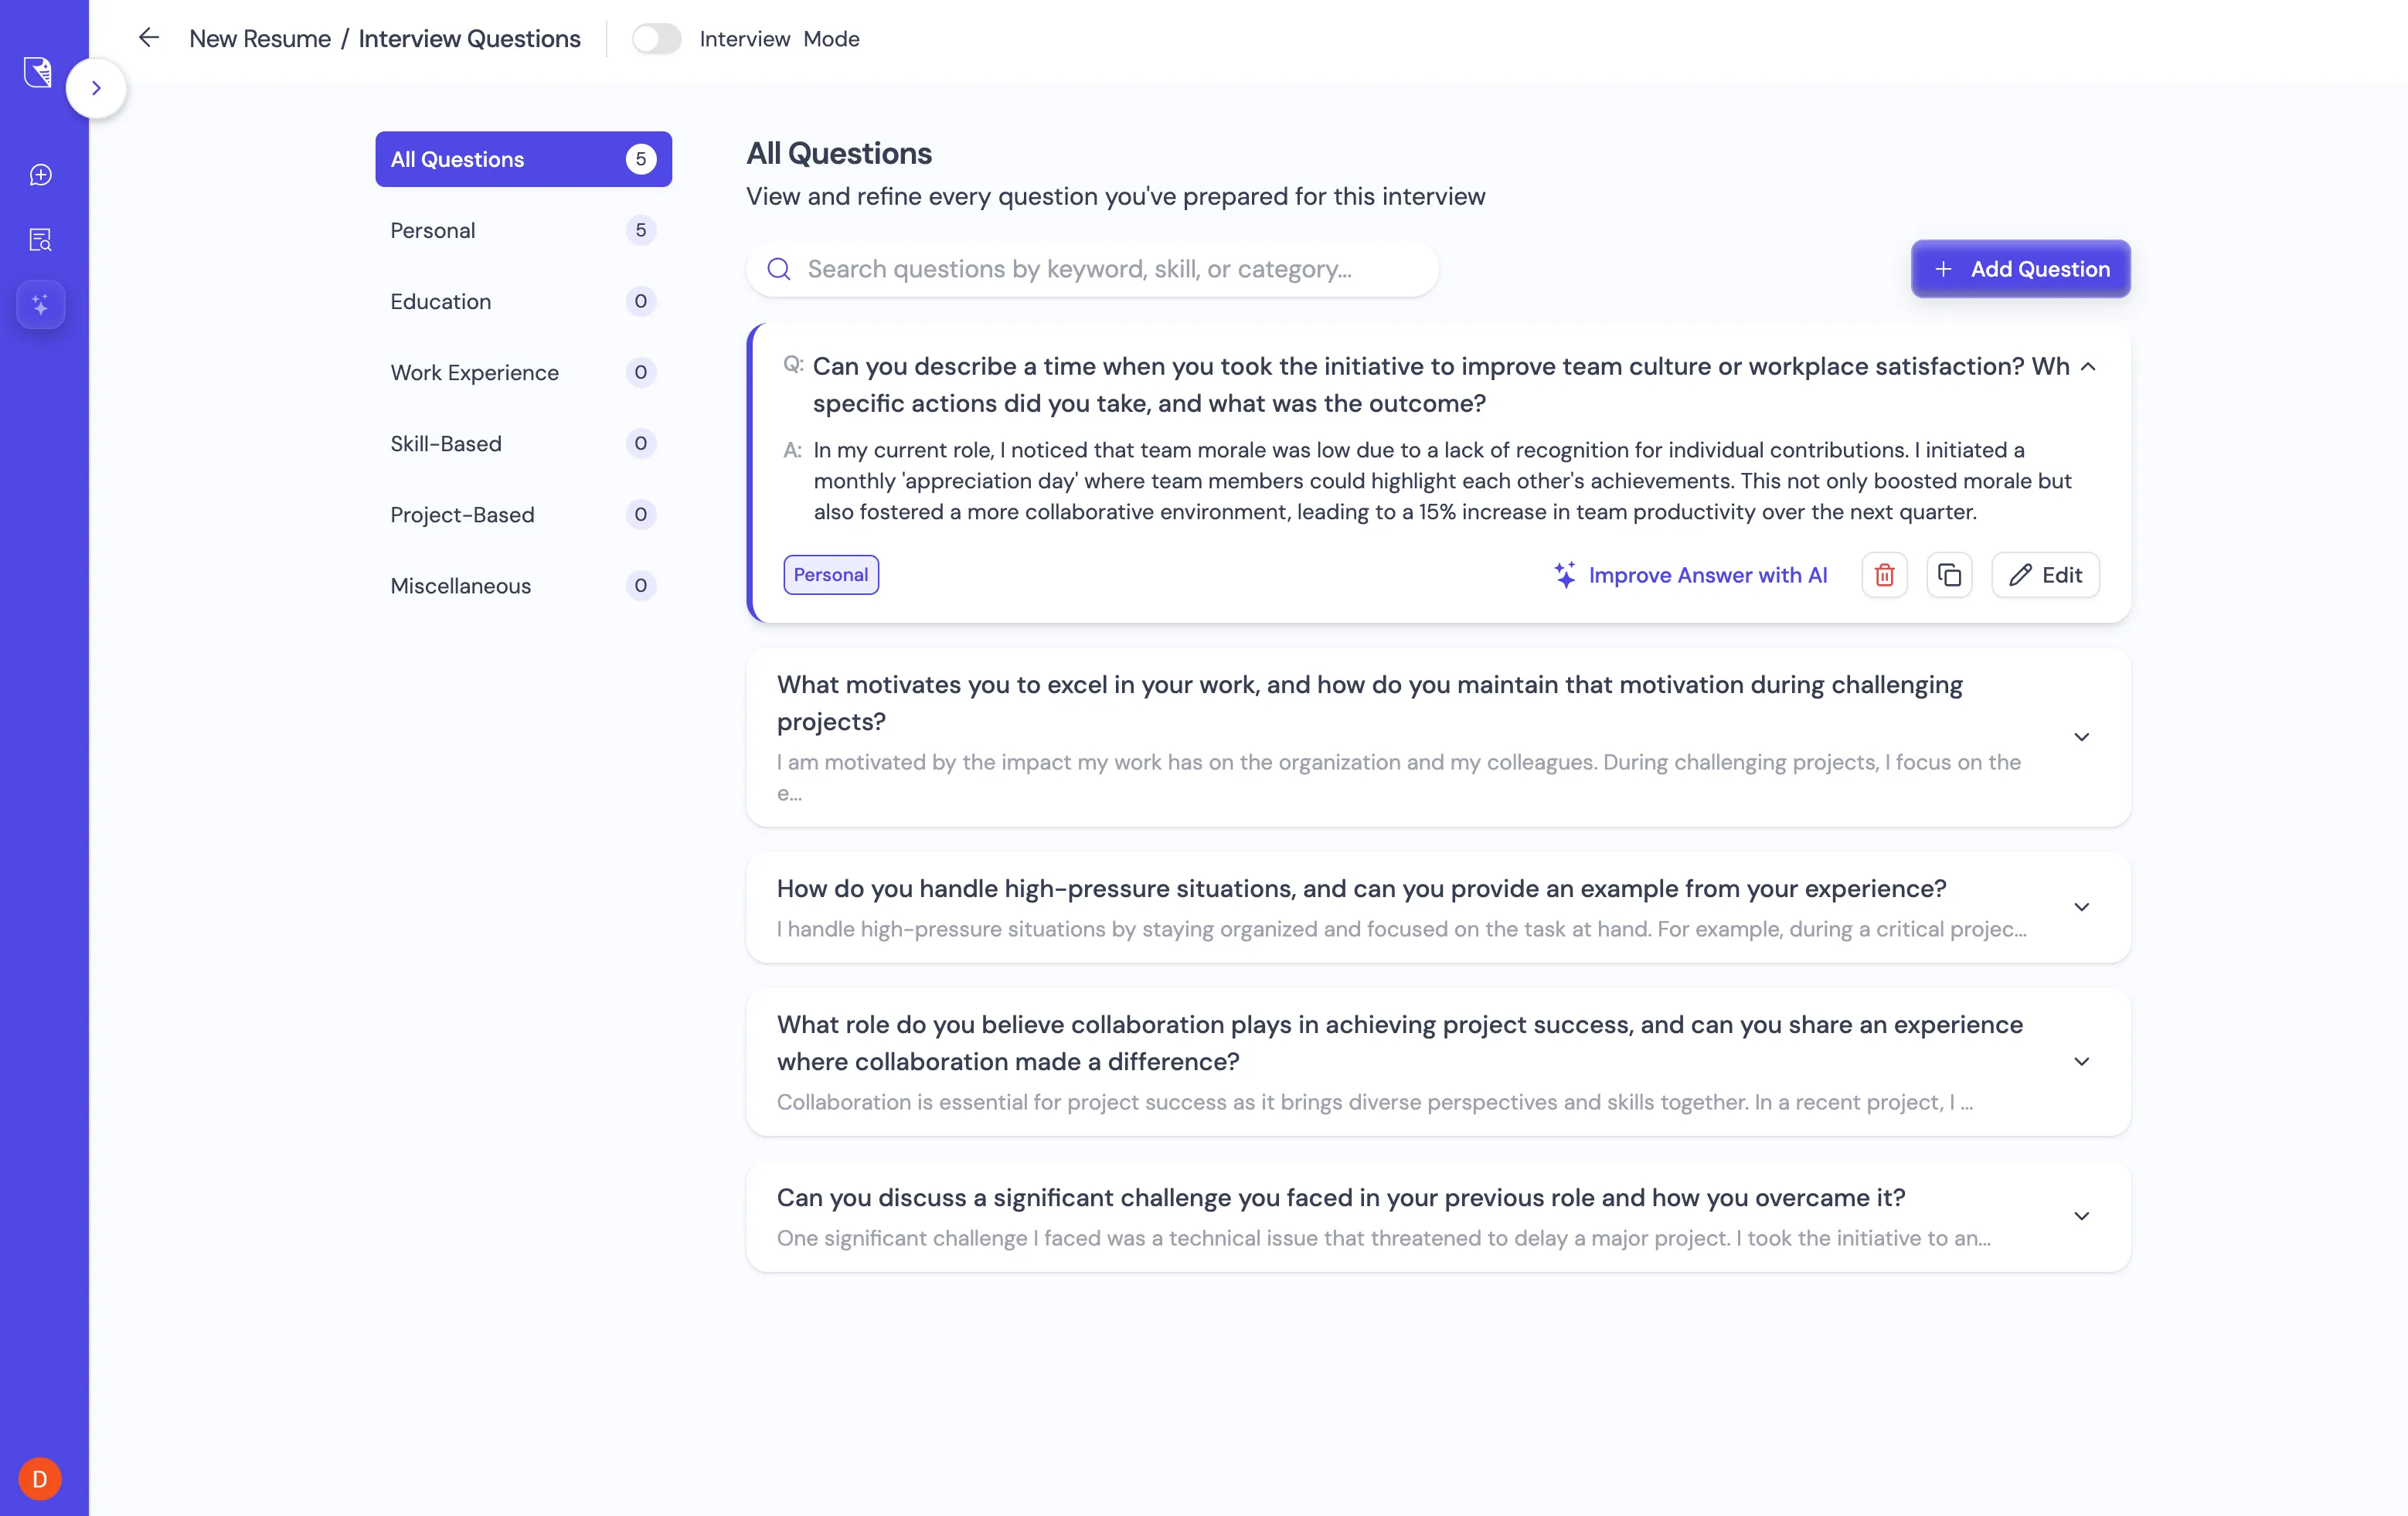Expand the collaboration question card
Image resolution: width=2408 pixels, height=1516 pixels.
click(x=2082, y=1062)
